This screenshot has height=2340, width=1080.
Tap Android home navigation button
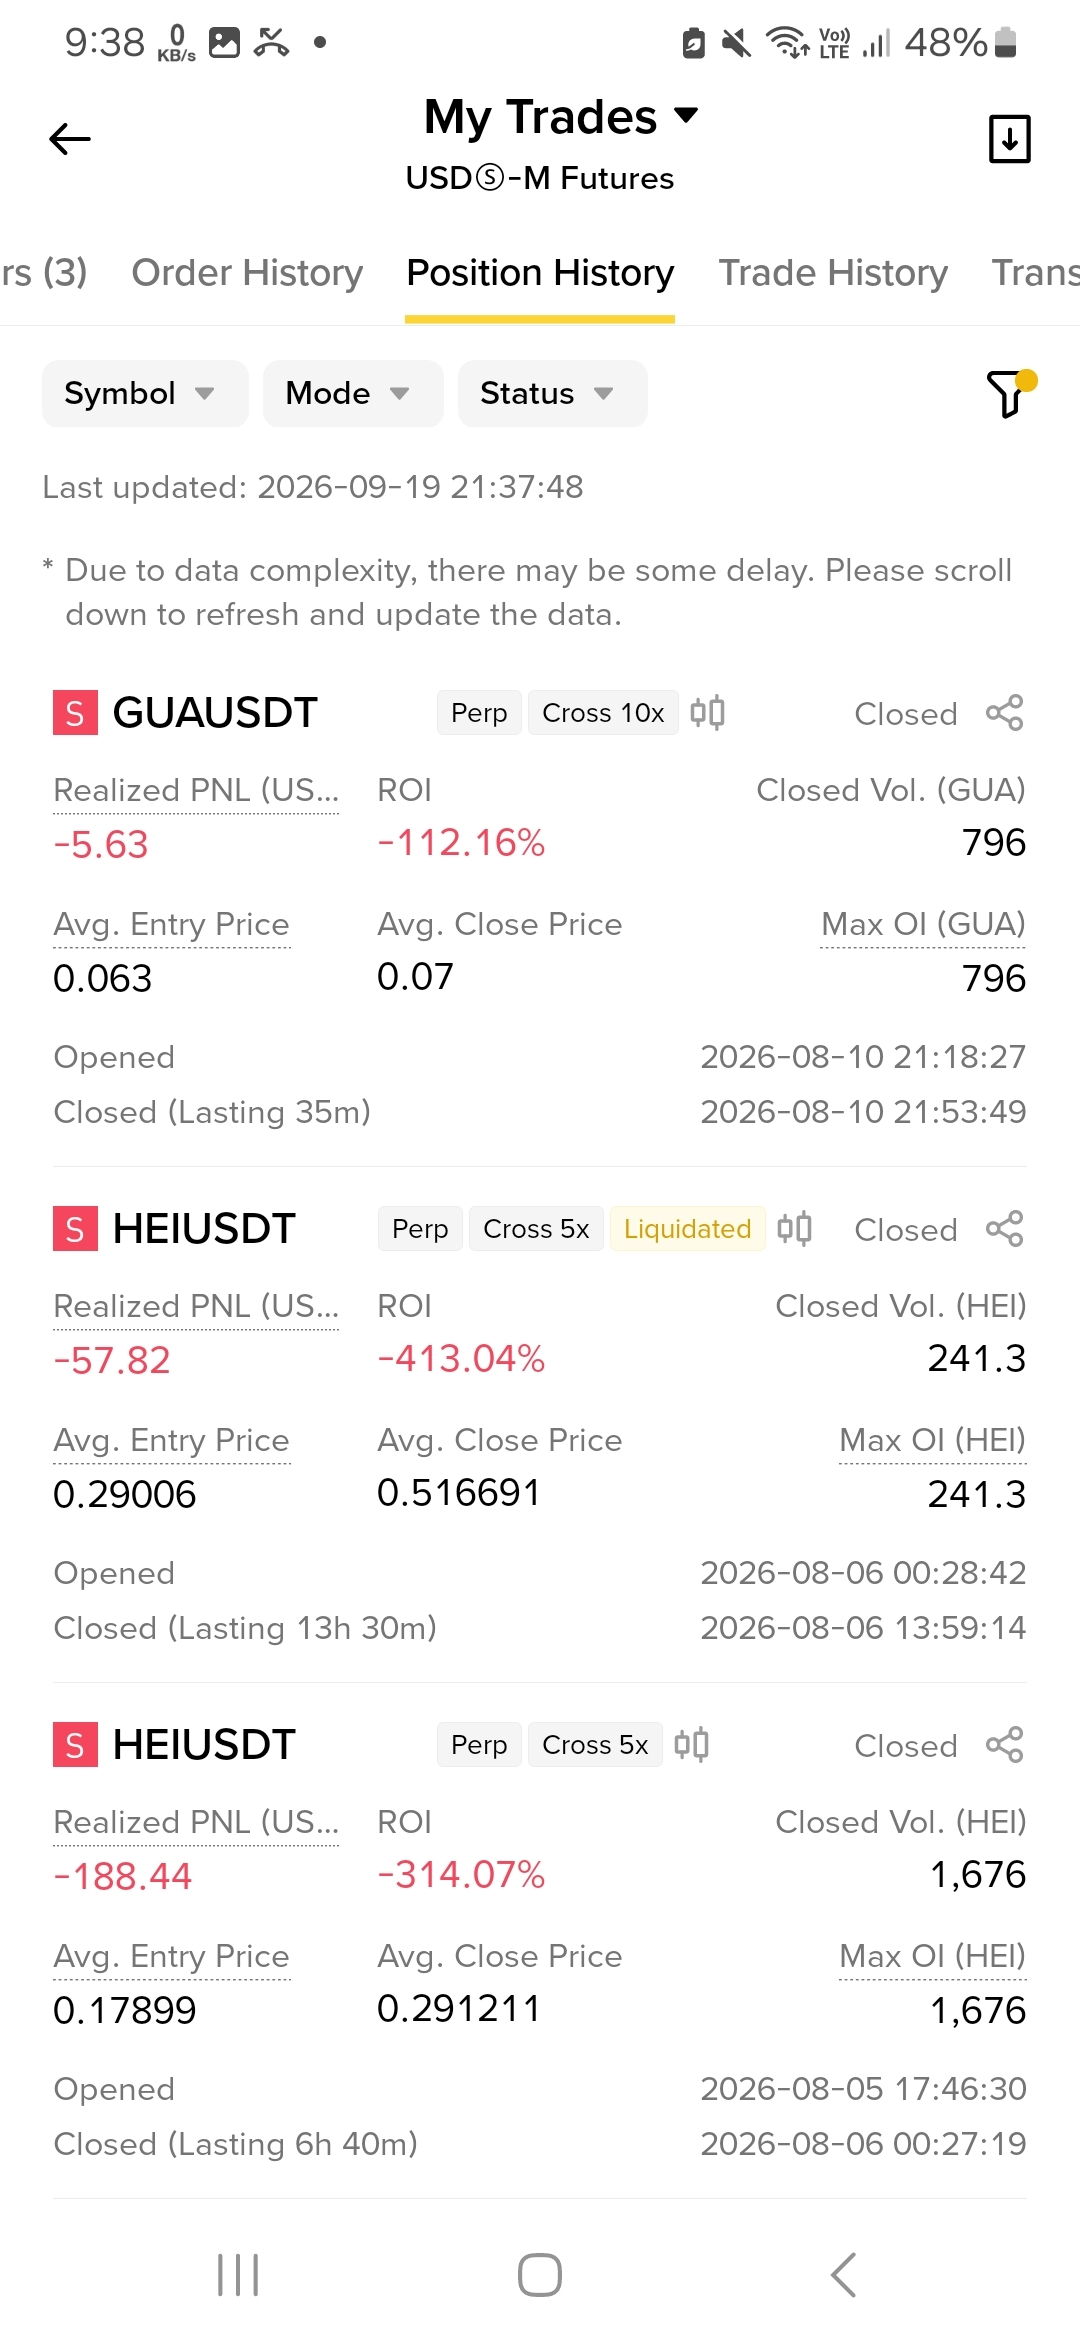(x=540, y=2275)
